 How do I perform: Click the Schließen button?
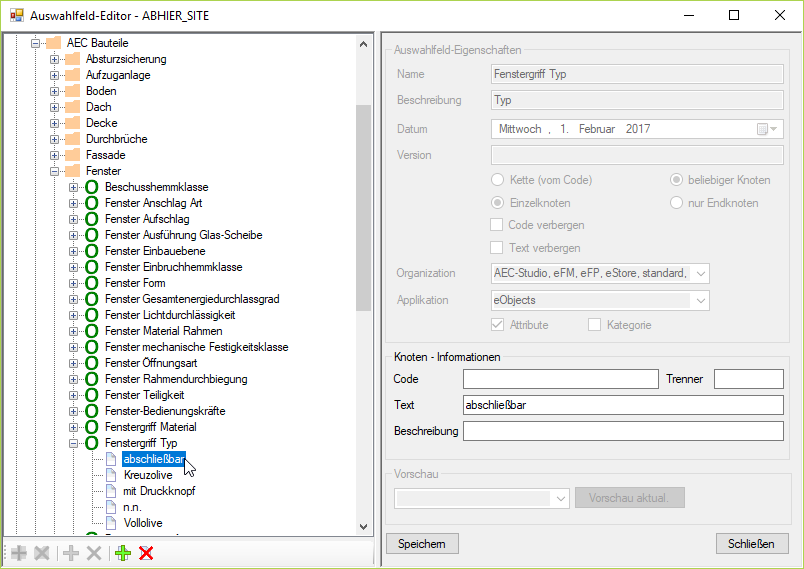pyautogui.click(x=752, y=544)
